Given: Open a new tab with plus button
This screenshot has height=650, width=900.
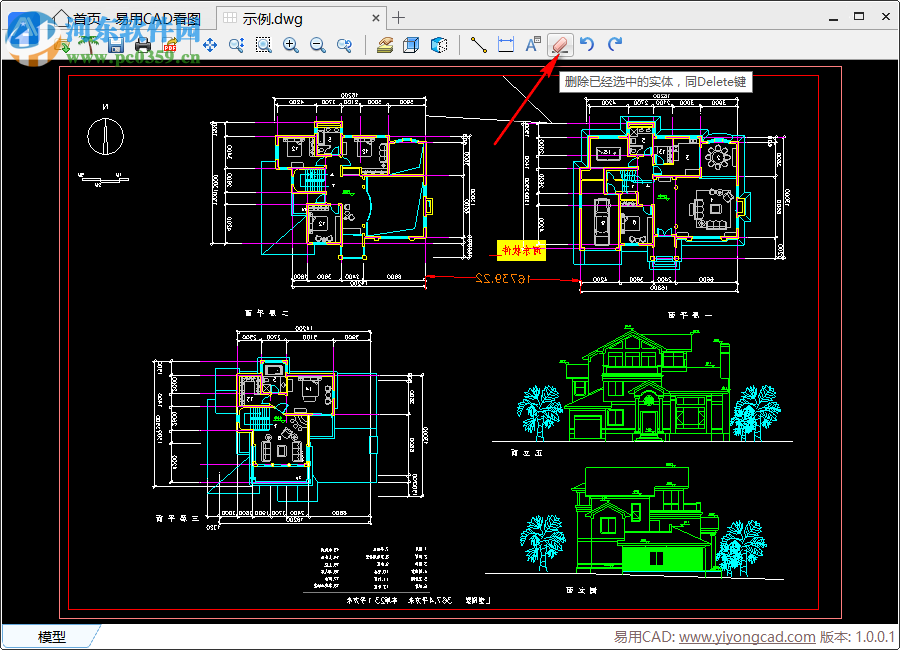Looking at the screenshot, I should coord(399,17).
